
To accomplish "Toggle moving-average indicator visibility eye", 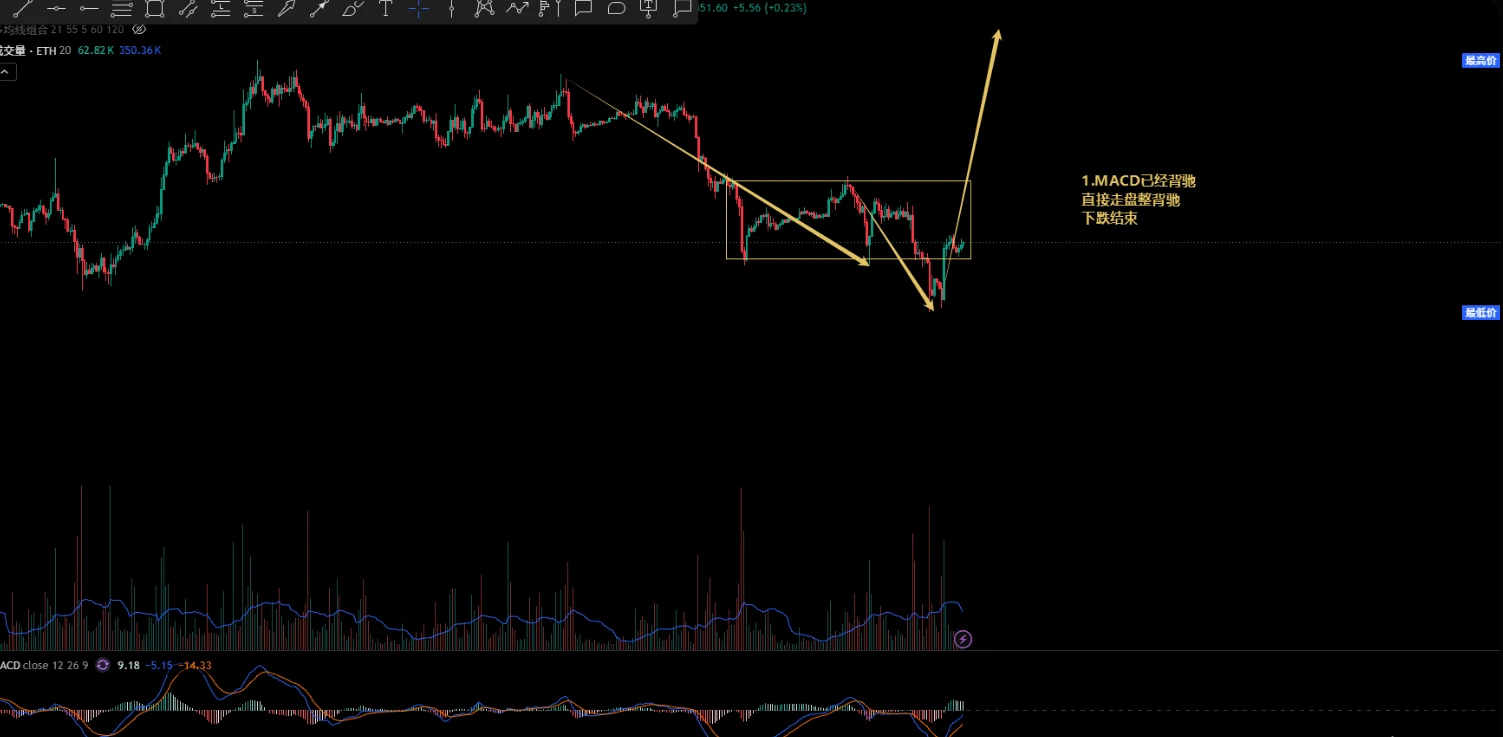I will (x=139, y=30).
